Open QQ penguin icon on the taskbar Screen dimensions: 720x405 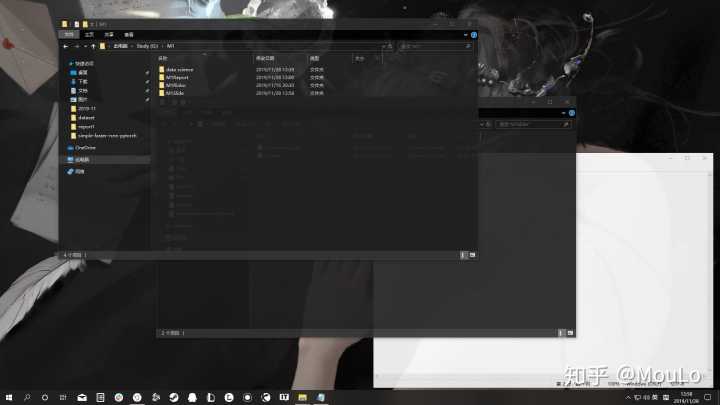(x=192, y=398)
